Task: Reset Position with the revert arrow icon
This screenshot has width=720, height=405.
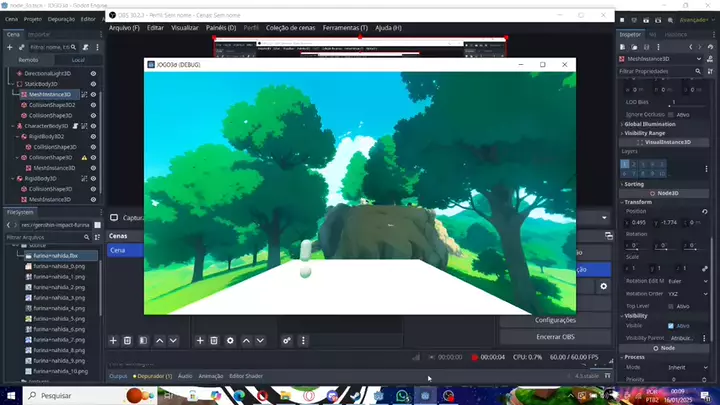Action: (x=705, y=211)
